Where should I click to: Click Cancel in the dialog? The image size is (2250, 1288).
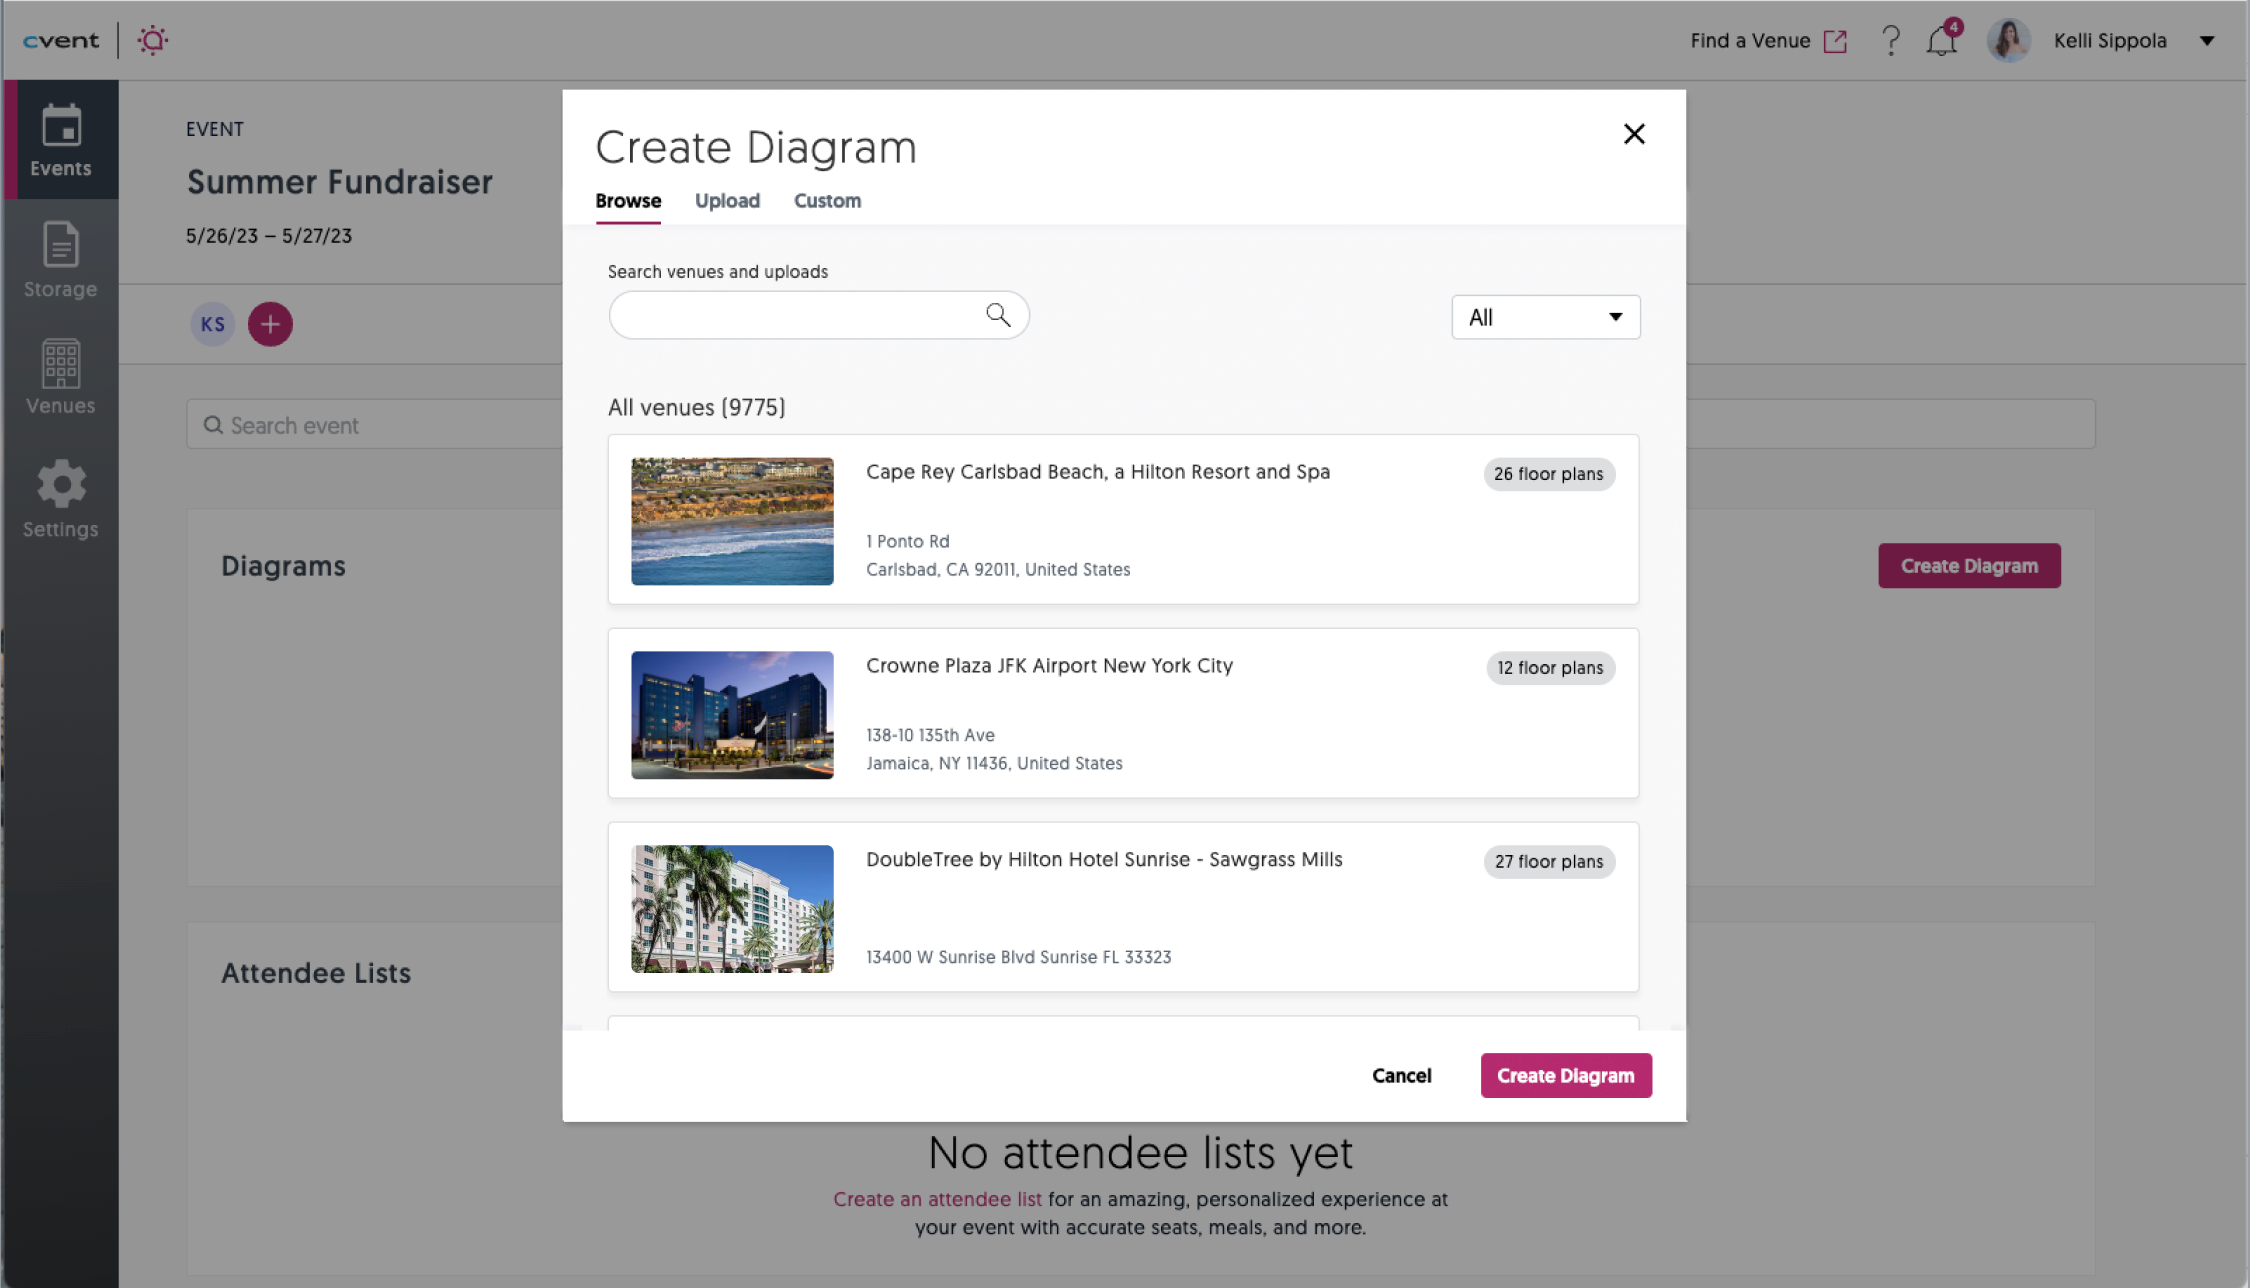(x=1401, y=1076)
